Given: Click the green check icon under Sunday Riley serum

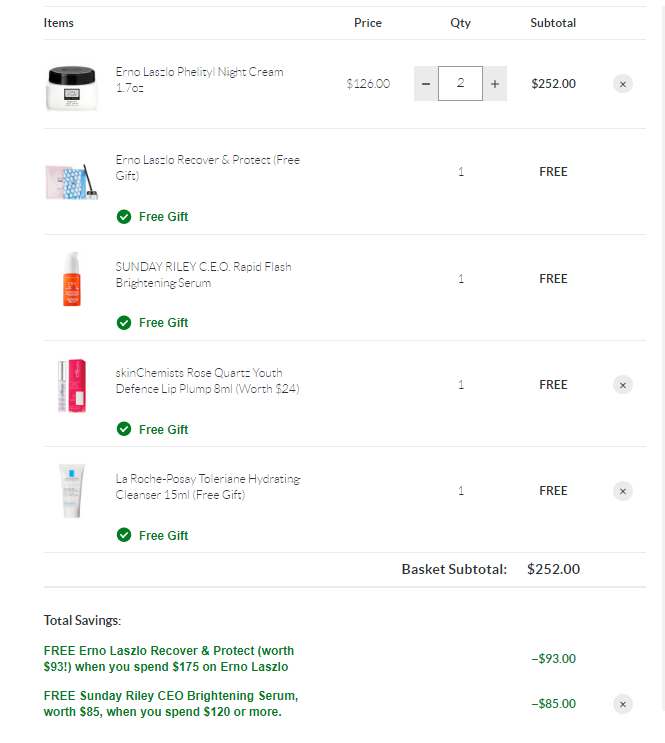Looking at the screenshot, I should point(124,323).
